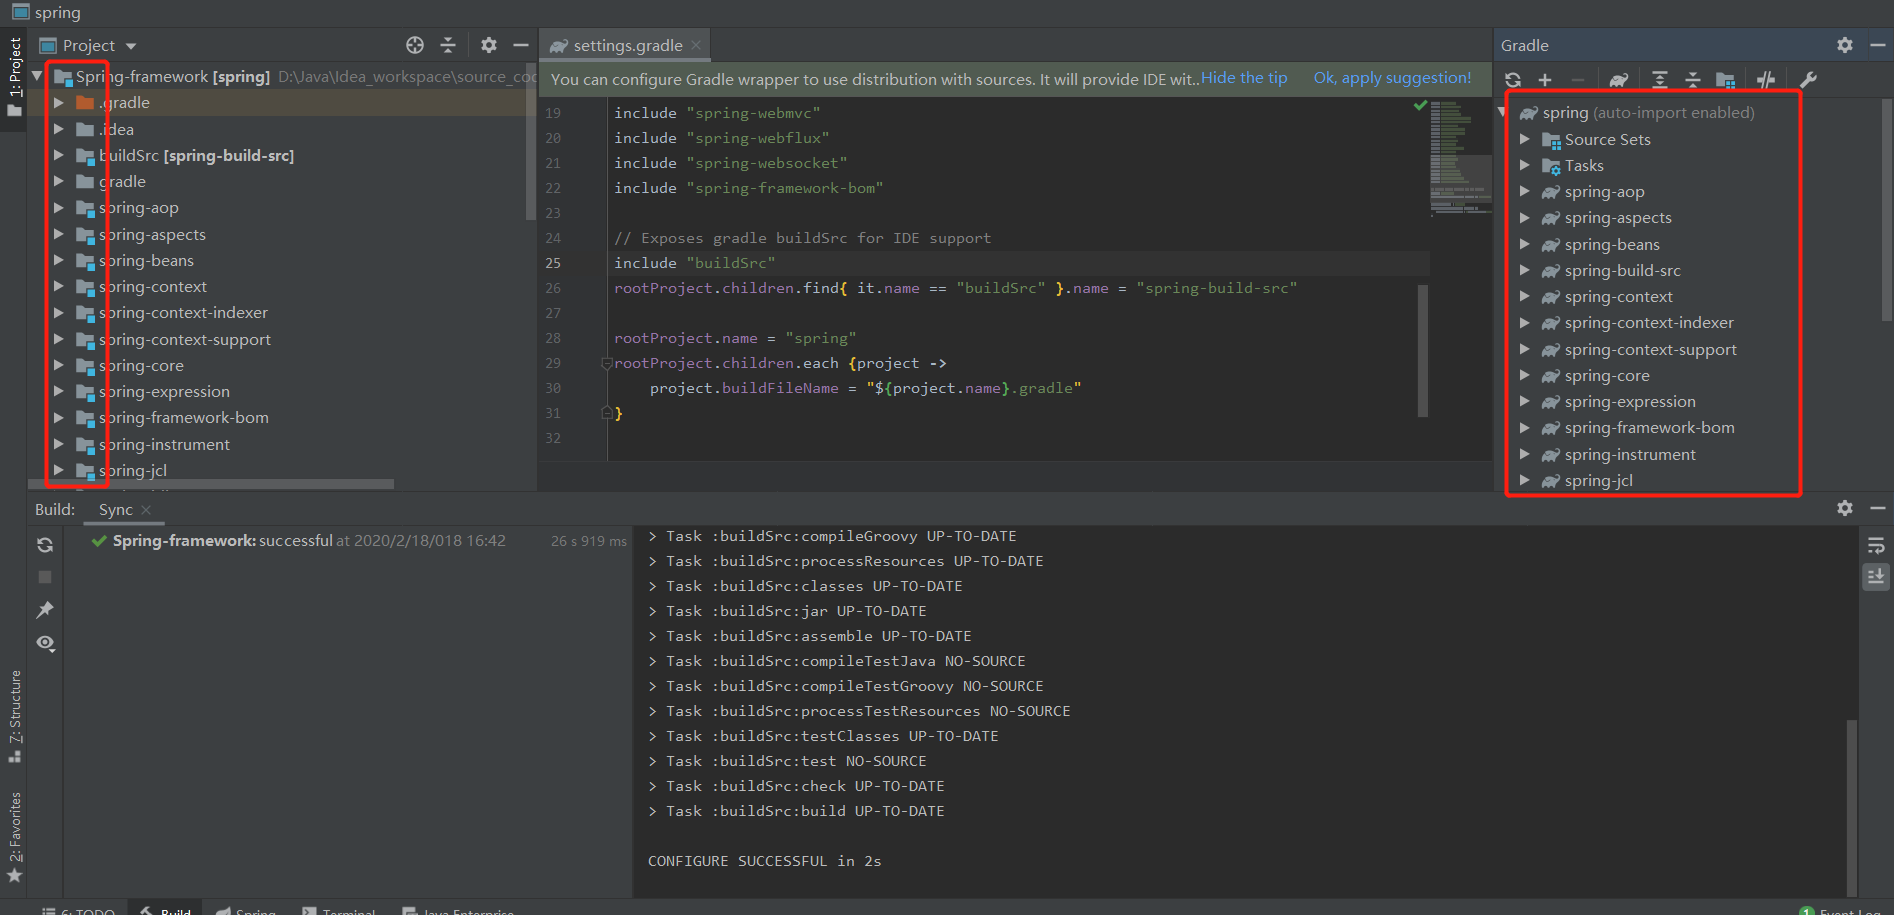This screenshot has height=915, width=1894.
Task: Expand Source Sets in Gradle panel
Action: click(x=1525, y=140)
